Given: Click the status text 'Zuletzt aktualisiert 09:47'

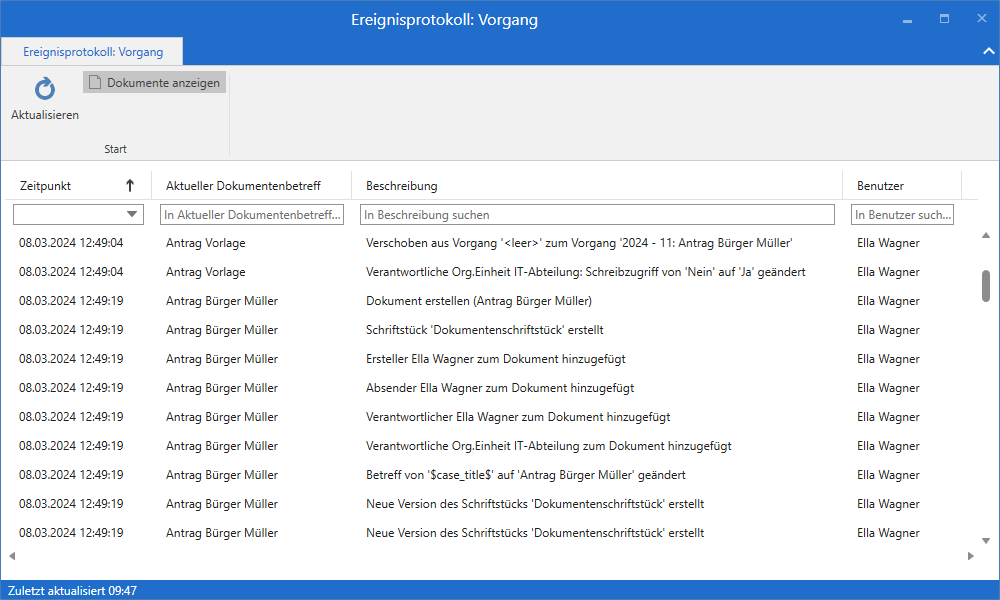Looking at the screenshot, I should [72, 591].
